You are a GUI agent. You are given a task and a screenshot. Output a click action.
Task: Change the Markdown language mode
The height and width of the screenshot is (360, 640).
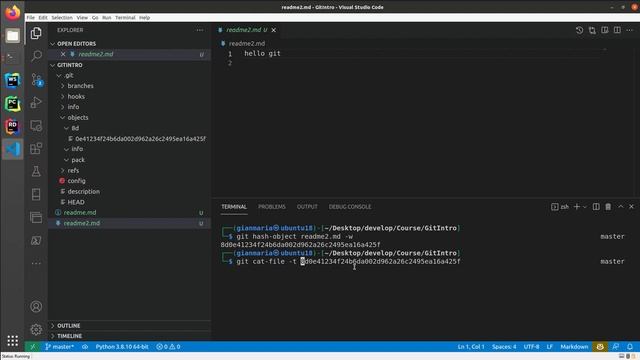coord(574,347)
